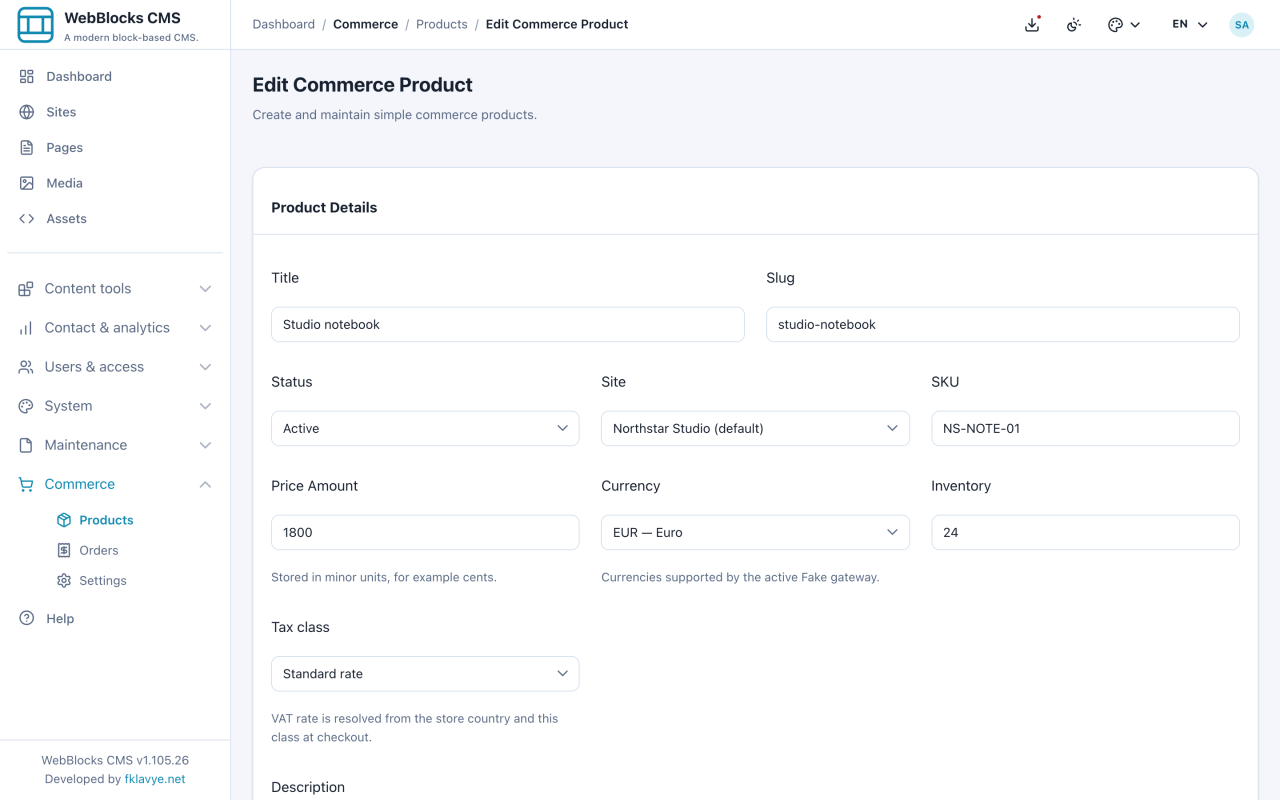Viewport: 1280px width, 800px height.
Task: Toggle the dark mode icon in header
Action: [1074, 24]
